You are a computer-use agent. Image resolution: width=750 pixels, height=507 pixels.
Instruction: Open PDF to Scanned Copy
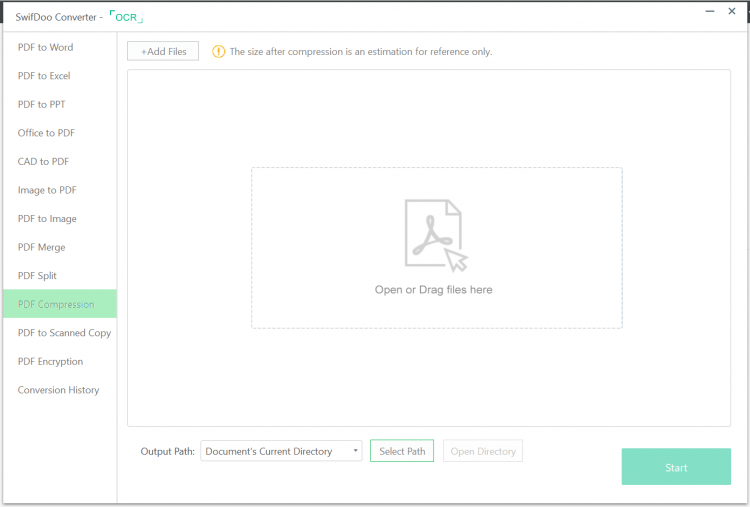pyautogui.click(x=60, y=333)
